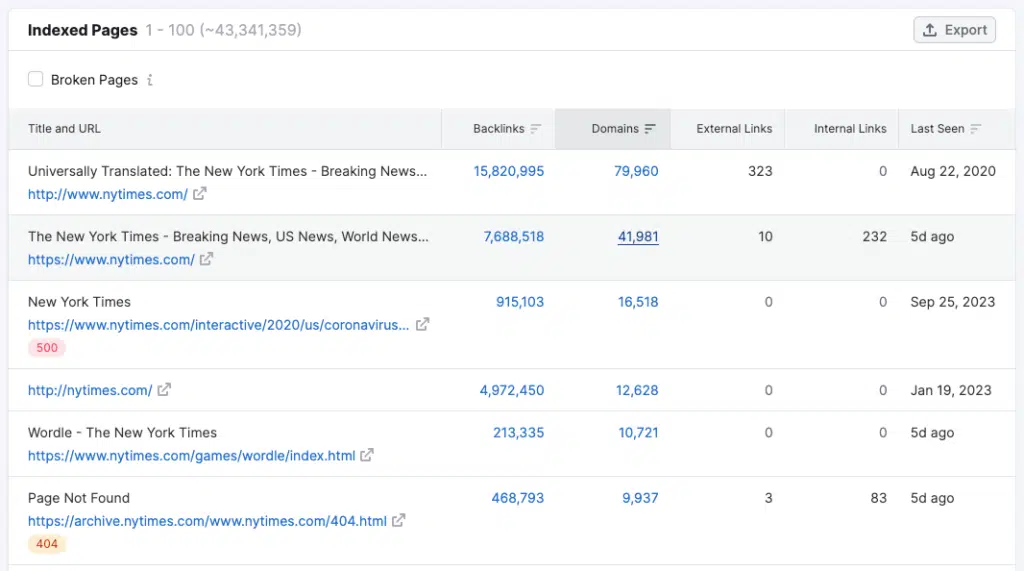Open the coronavirus interactive page URL
Image resolution: width=1024 pixels, height=571 pixels.
click(x=218, y=325)
